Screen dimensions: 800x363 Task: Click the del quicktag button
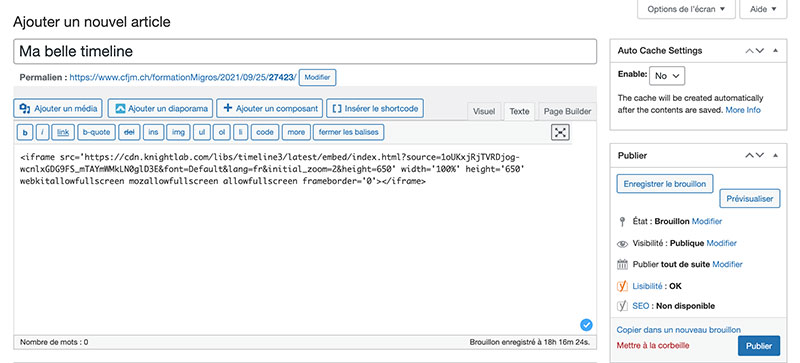point(129,132)
